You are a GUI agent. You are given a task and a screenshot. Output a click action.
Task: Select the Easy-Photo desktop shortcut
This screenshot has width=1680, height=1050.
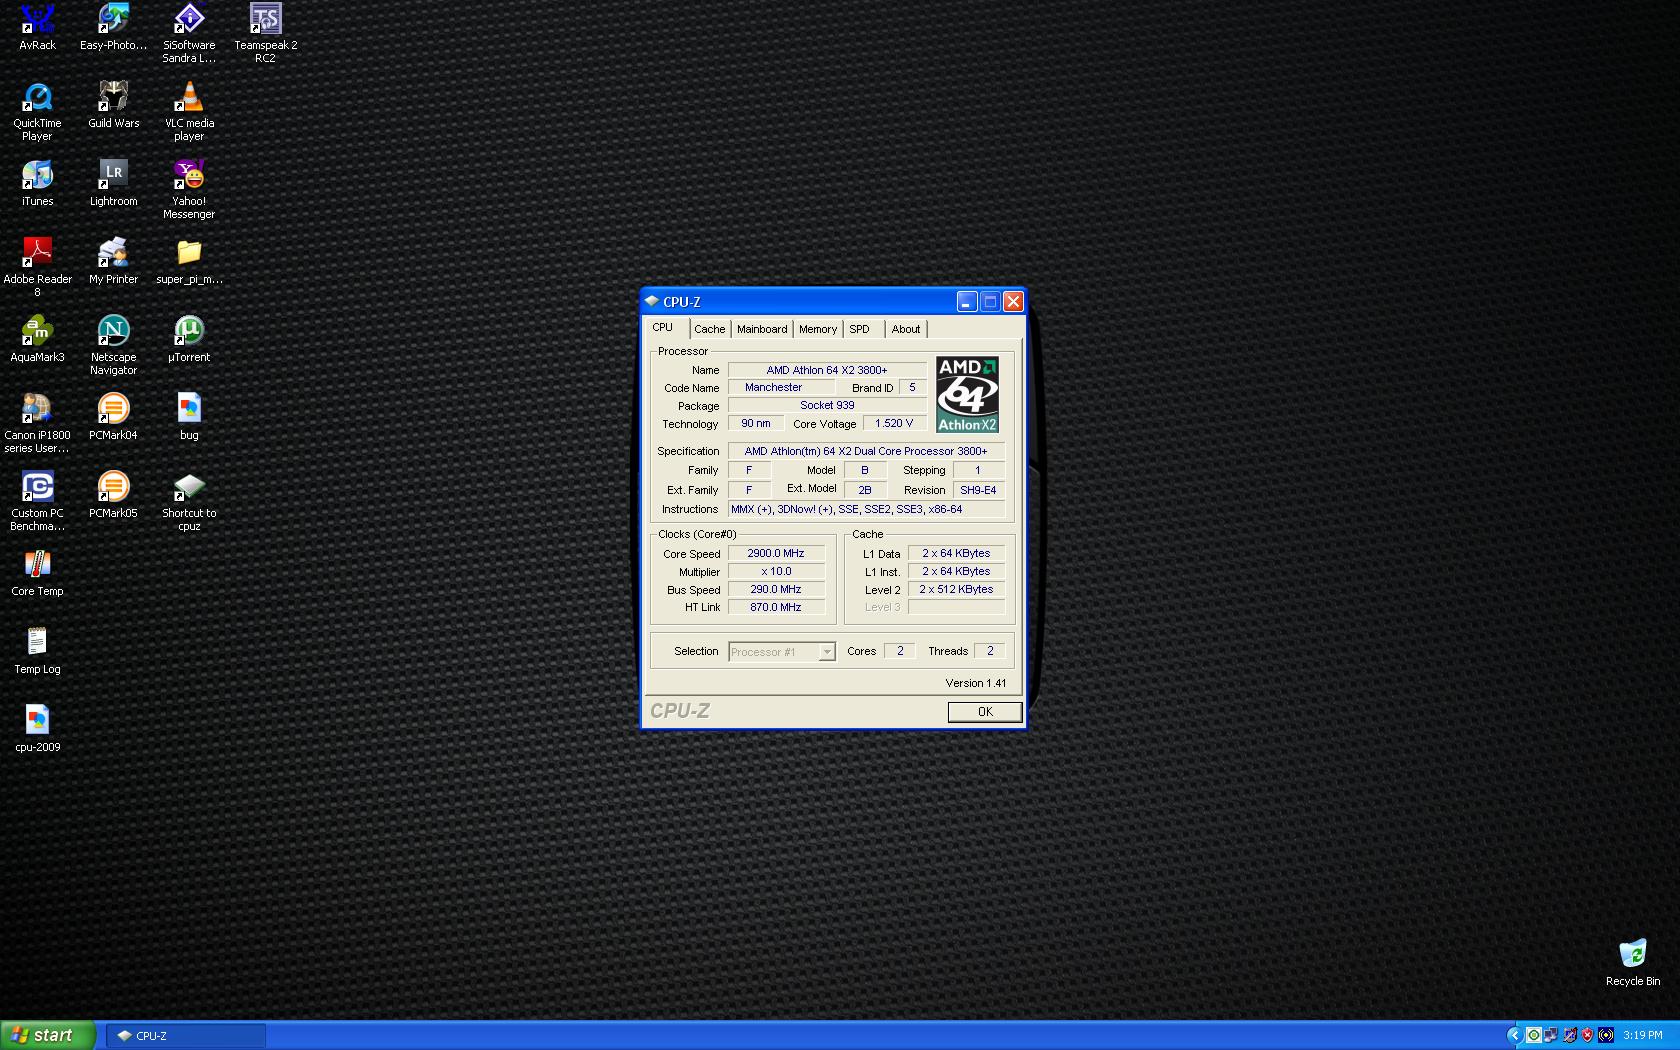[113, 27]
